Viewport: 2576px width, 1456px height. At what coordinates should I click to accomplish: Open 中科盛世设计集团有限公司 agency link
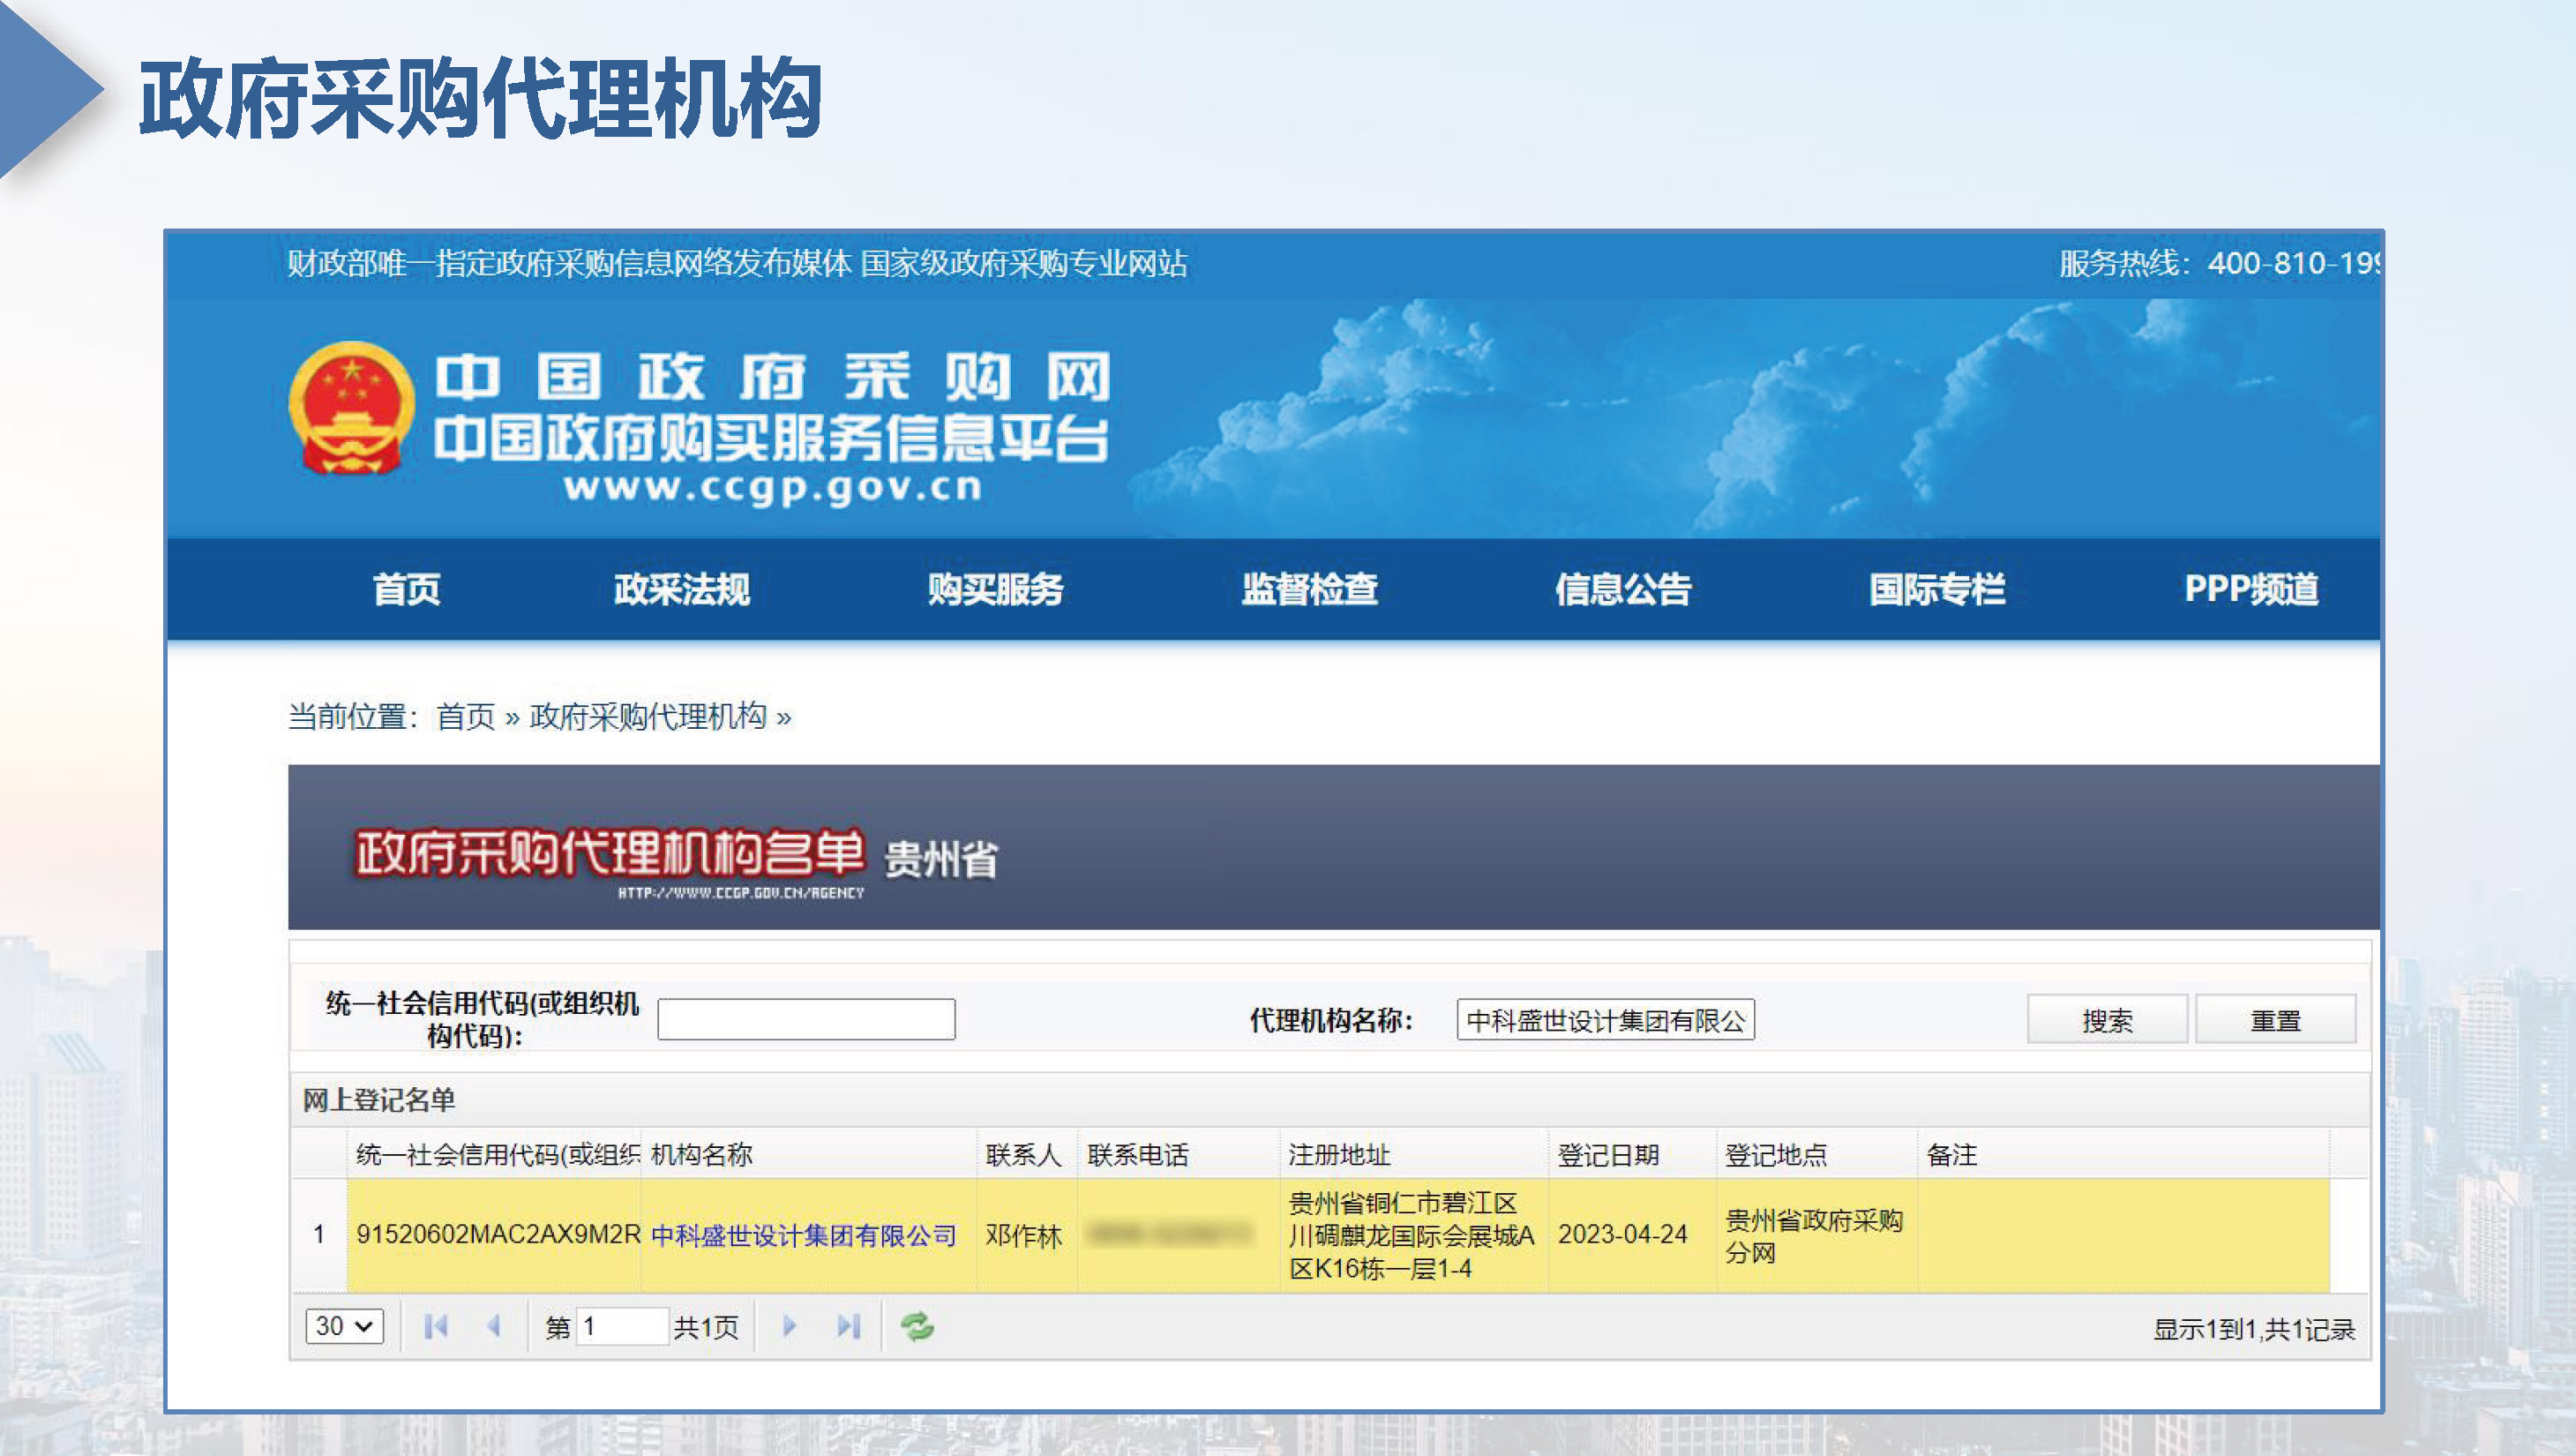[x=803, y=1235]
